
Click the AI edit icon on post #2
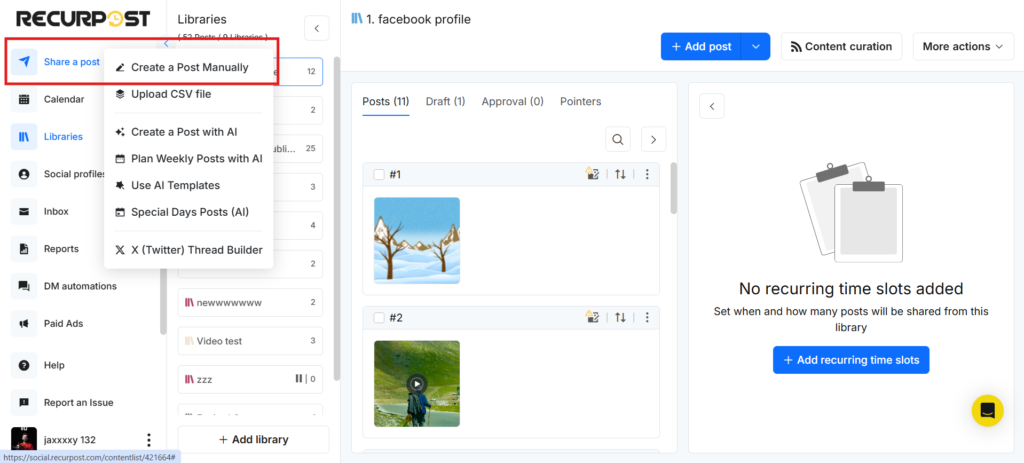(x=592, y=317)
